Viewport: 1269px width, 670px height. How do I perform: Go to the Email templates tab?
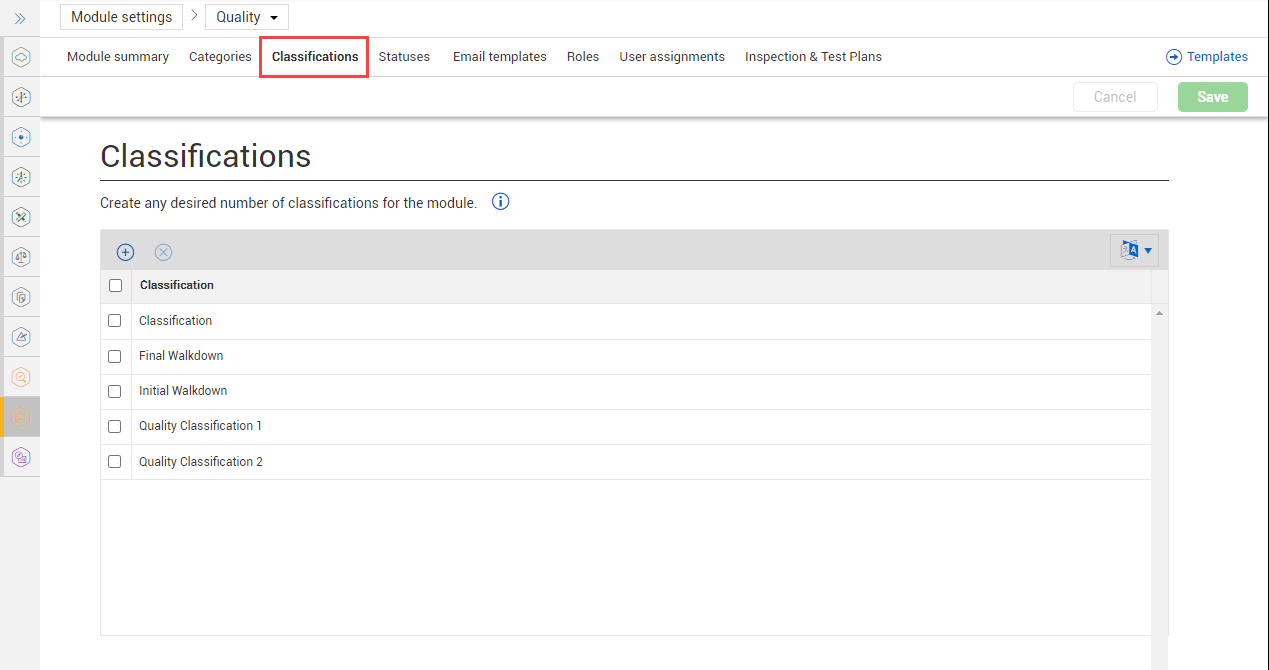tap(499, 57)
